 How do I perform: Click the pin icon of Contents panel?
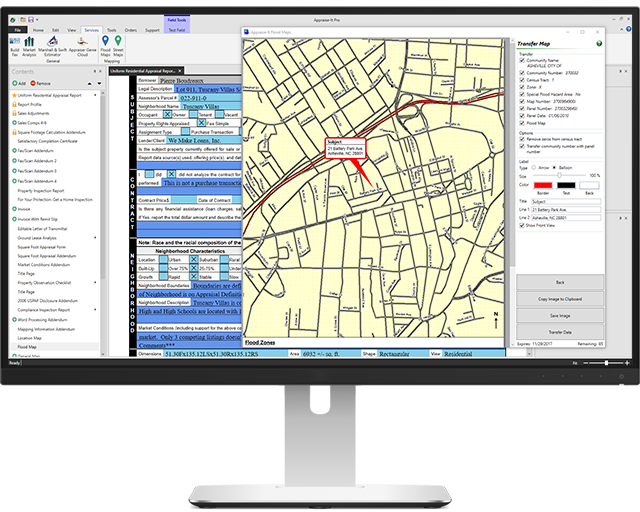click(x=95, y=71)
